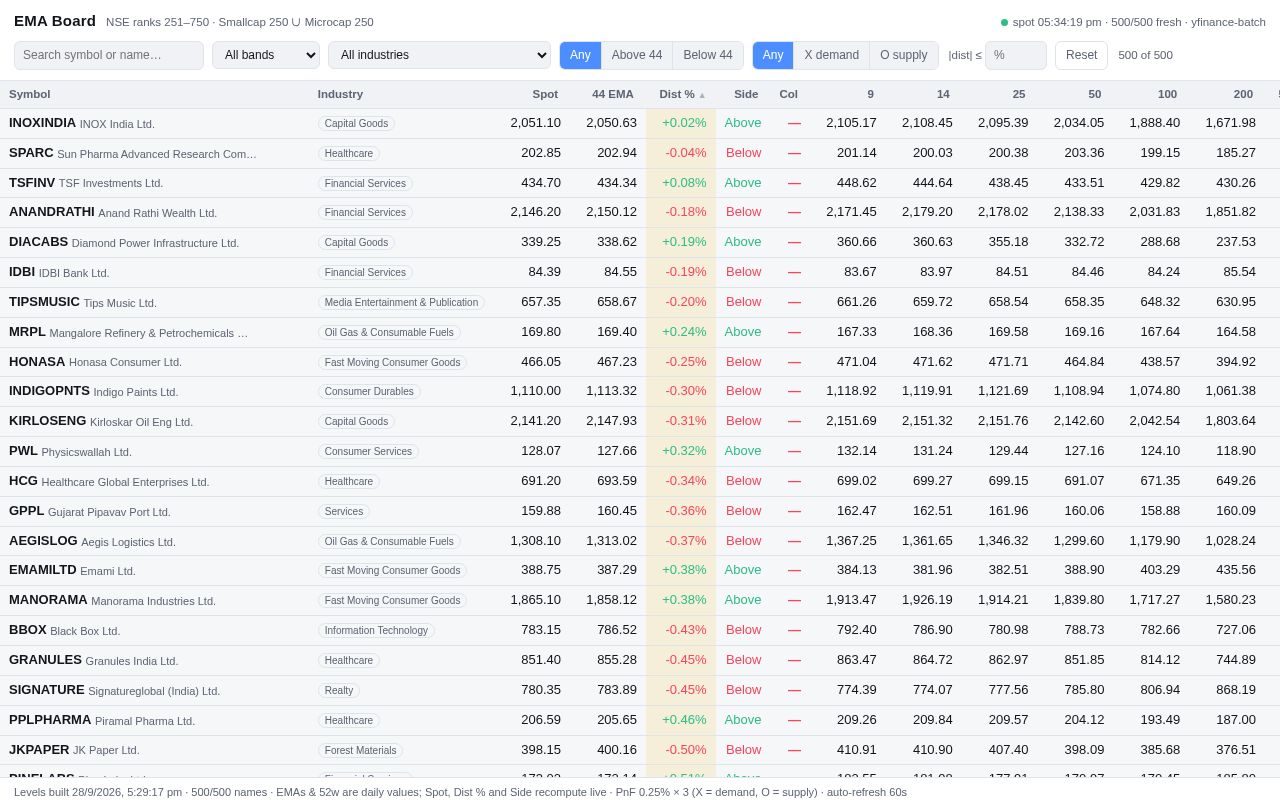Click the INOXINDIA symbol row
Image resolution: width=1280 pixels, height=800 pixels.
click(x=640, y=123)
